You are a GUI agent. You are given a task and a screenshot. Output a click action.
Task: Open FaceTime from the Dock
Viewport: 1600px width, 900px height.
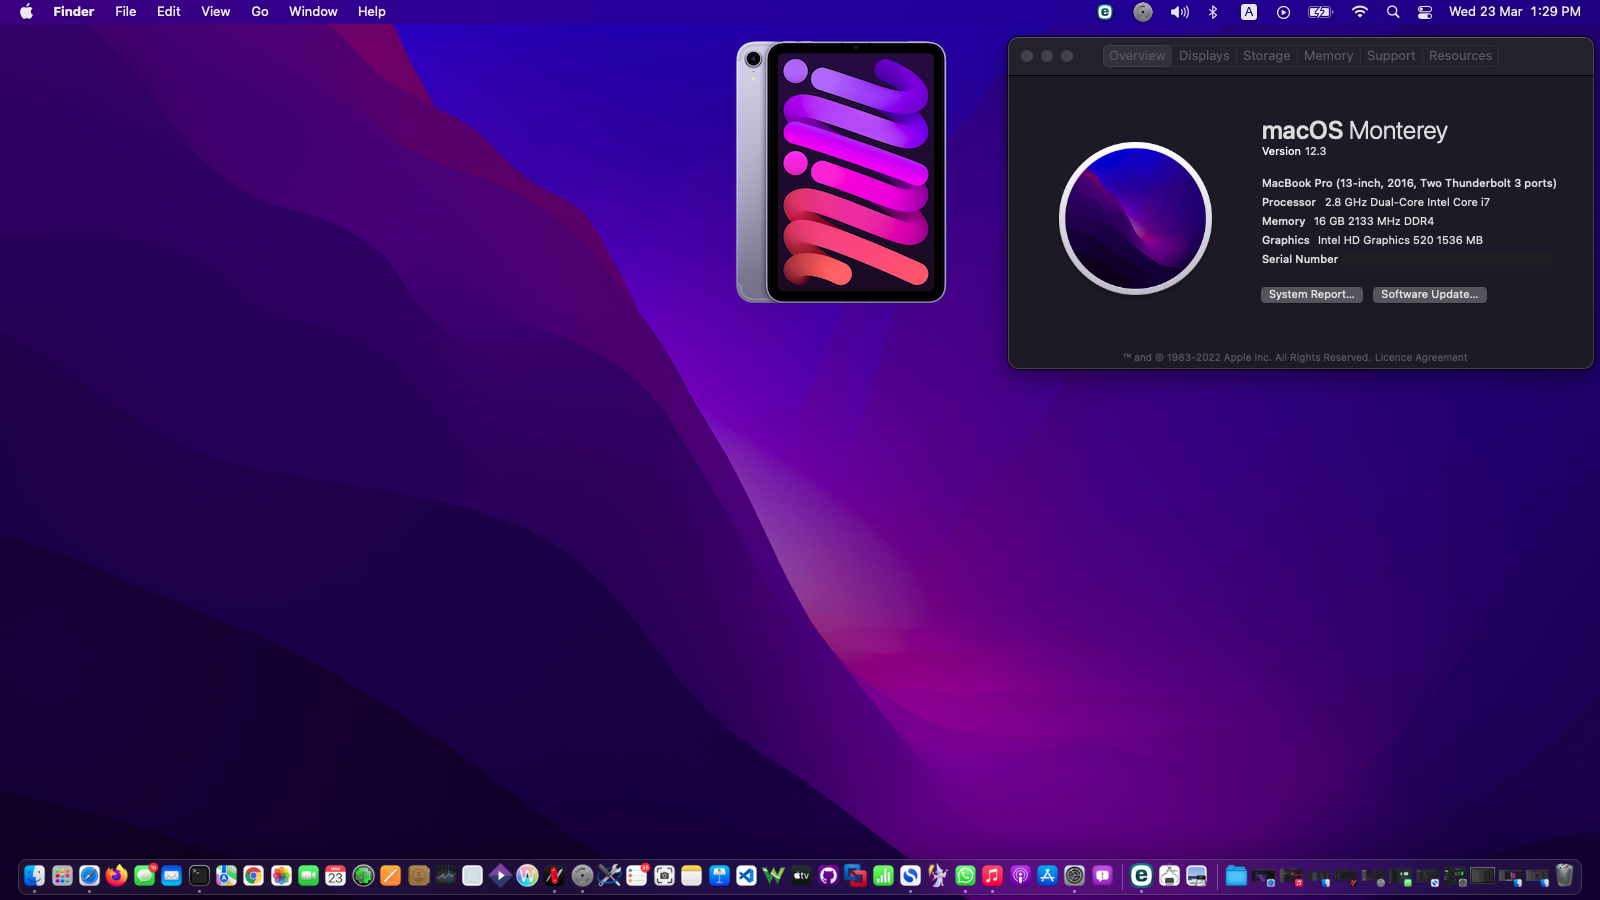click(x=308, y=876)
